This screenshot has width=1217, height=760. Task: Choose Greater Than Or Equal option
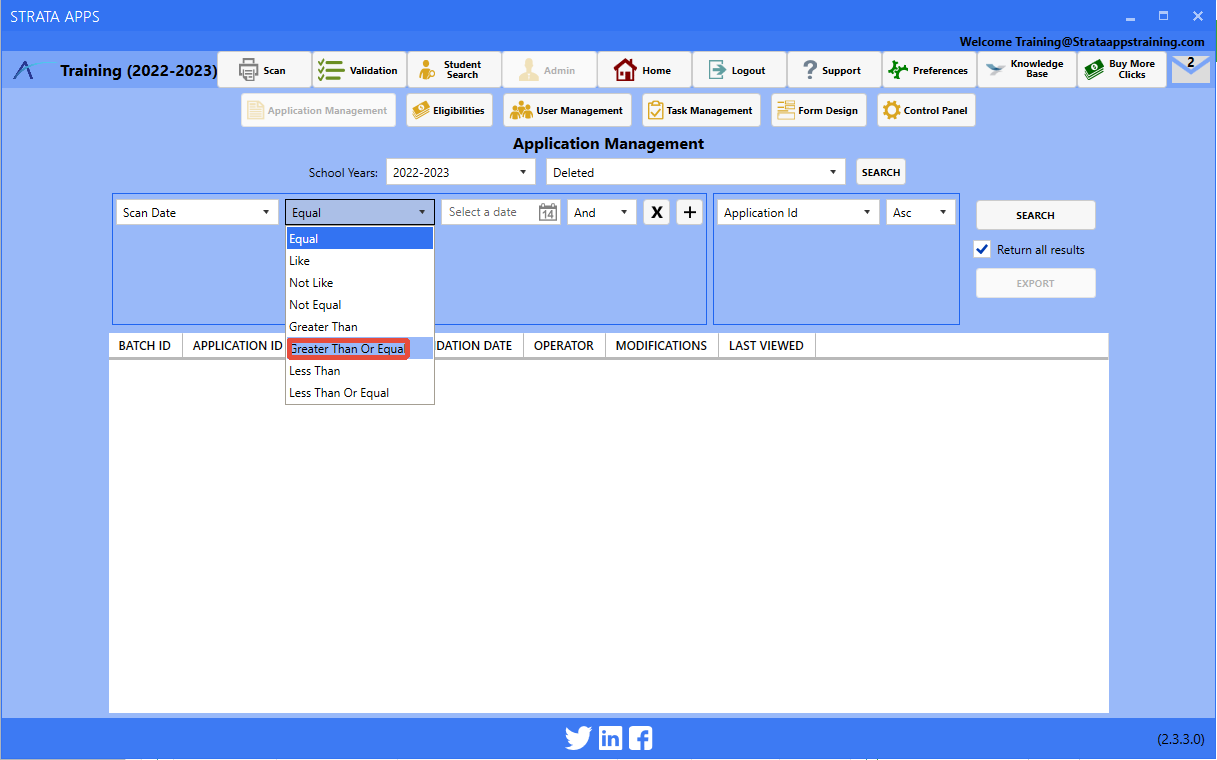click(360, 348)
